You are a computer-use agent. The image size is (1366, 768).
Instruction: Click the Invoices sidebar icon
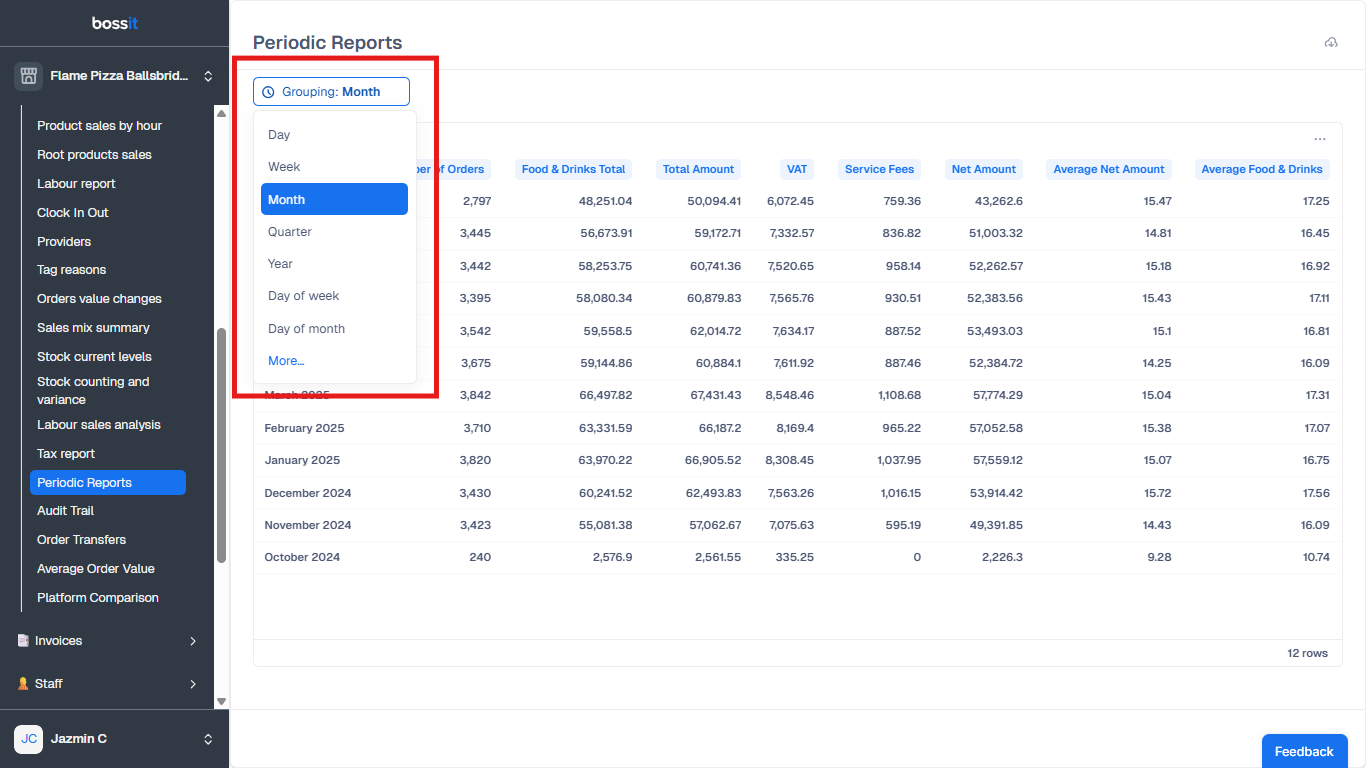tap(23, 641)
